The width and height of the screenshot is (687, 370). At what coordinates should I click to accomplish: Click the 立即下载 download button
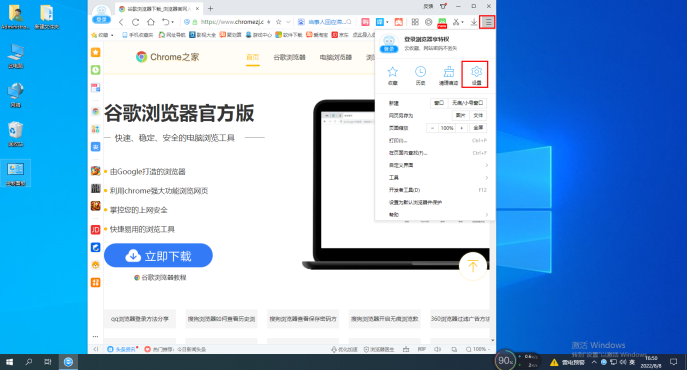point(158,256)
